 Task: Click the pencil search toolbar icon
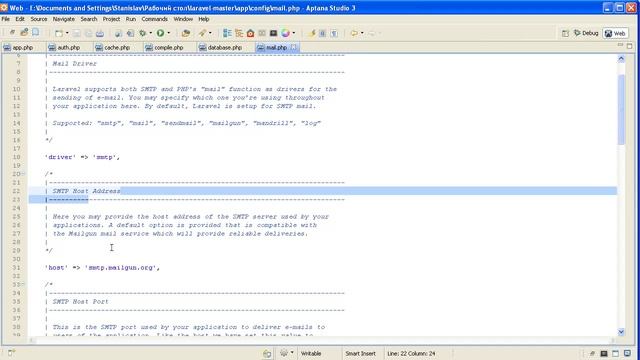pos(202,33)
